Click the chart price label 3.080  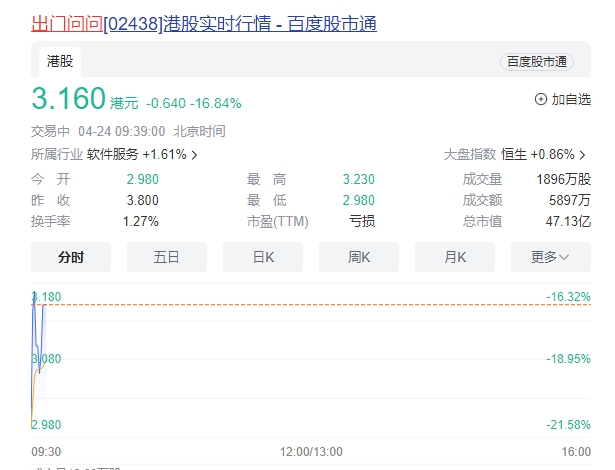pyautogui.click(x=46, y=359)
